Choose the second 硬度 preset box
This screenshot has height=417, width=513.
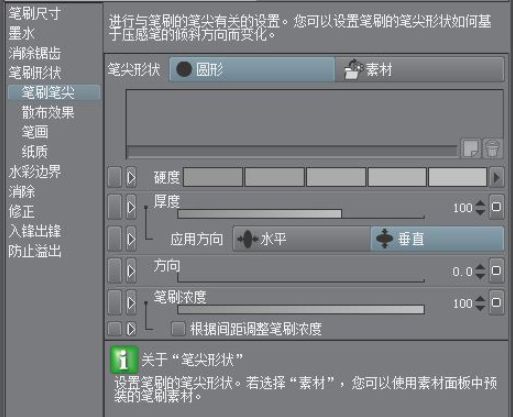(274, 177)
